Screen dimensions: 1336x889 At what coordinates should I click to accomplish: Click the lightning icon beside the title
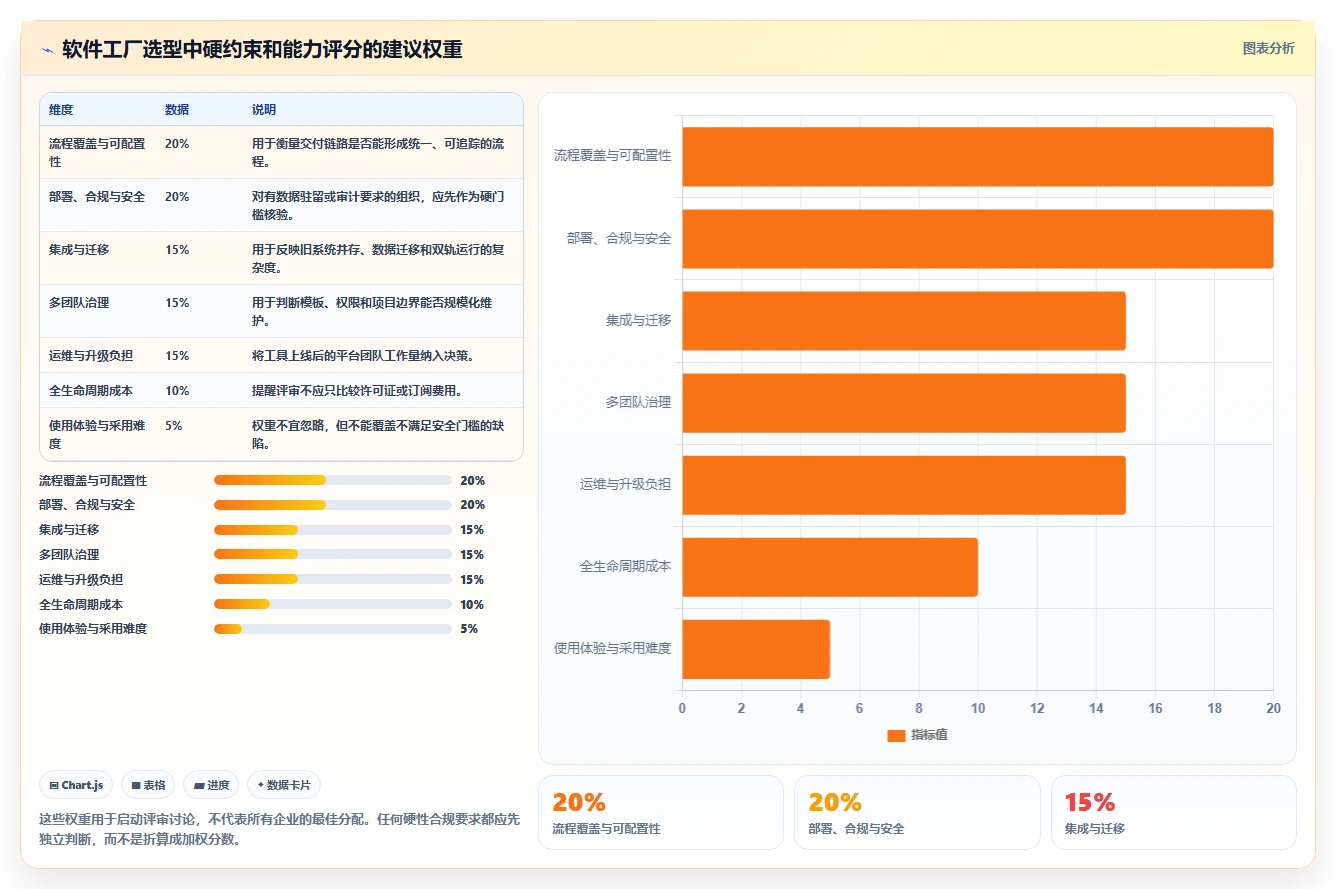tap(47, 50)
